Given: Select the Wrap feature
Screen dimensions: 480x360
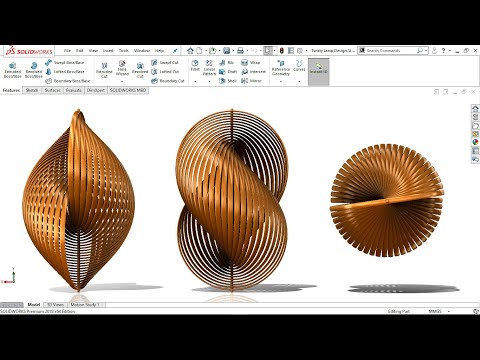Looking at the screenshot, I should point(250,62).
